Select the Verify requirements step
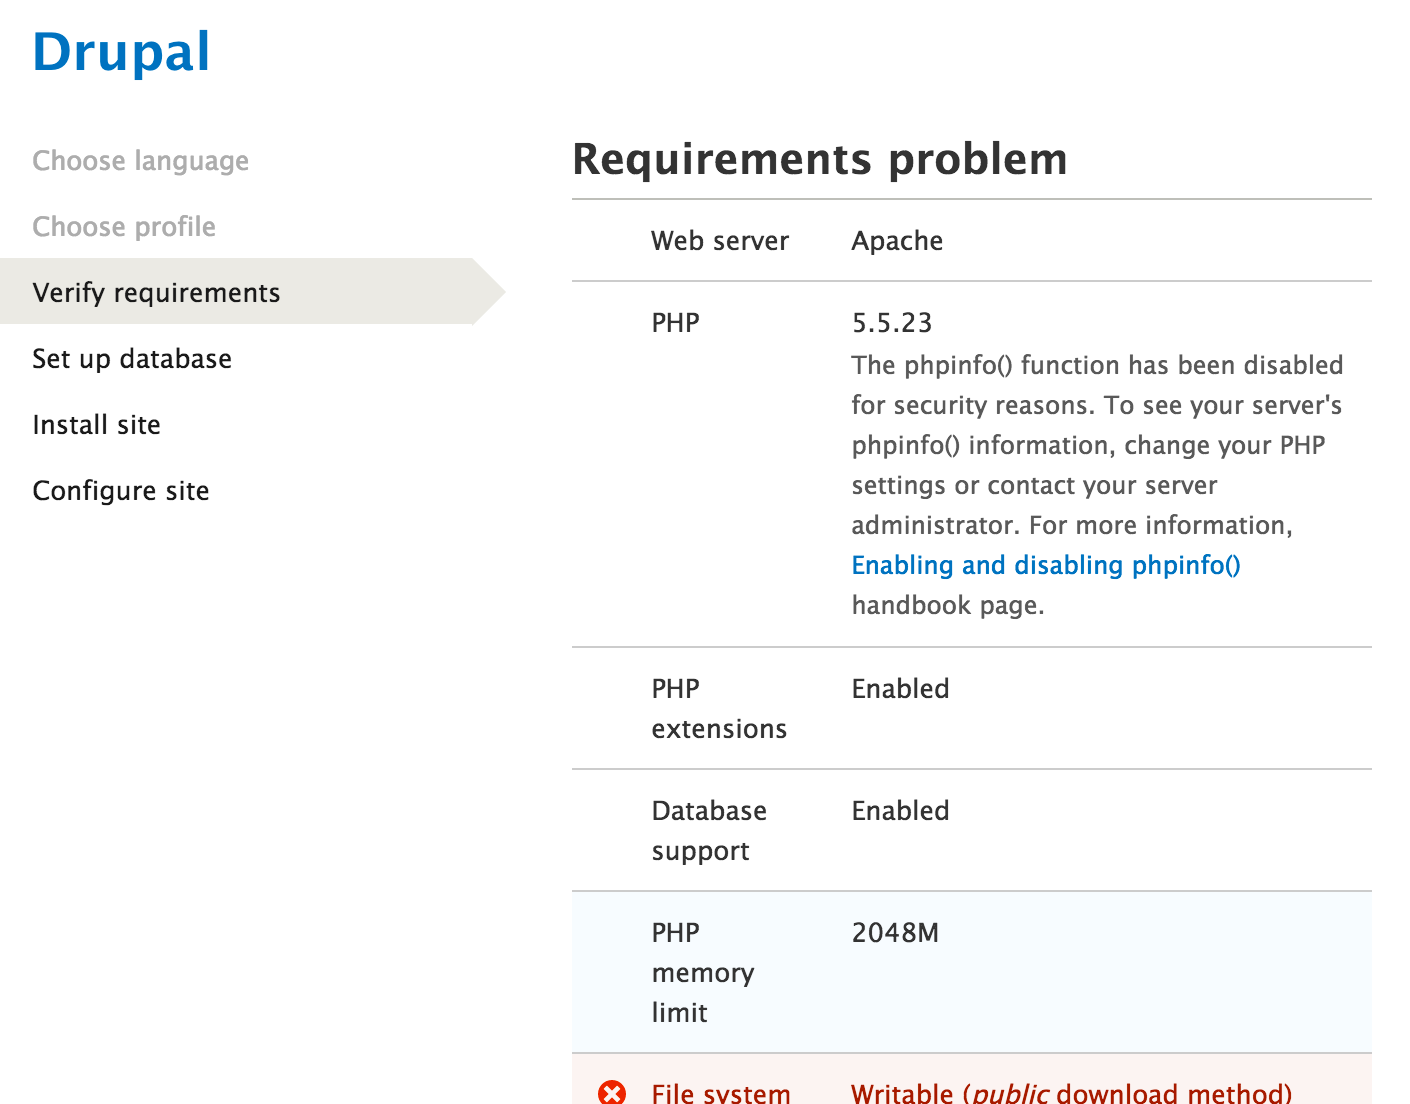This screenshot has height=1104, width=1410. (157, 292)
